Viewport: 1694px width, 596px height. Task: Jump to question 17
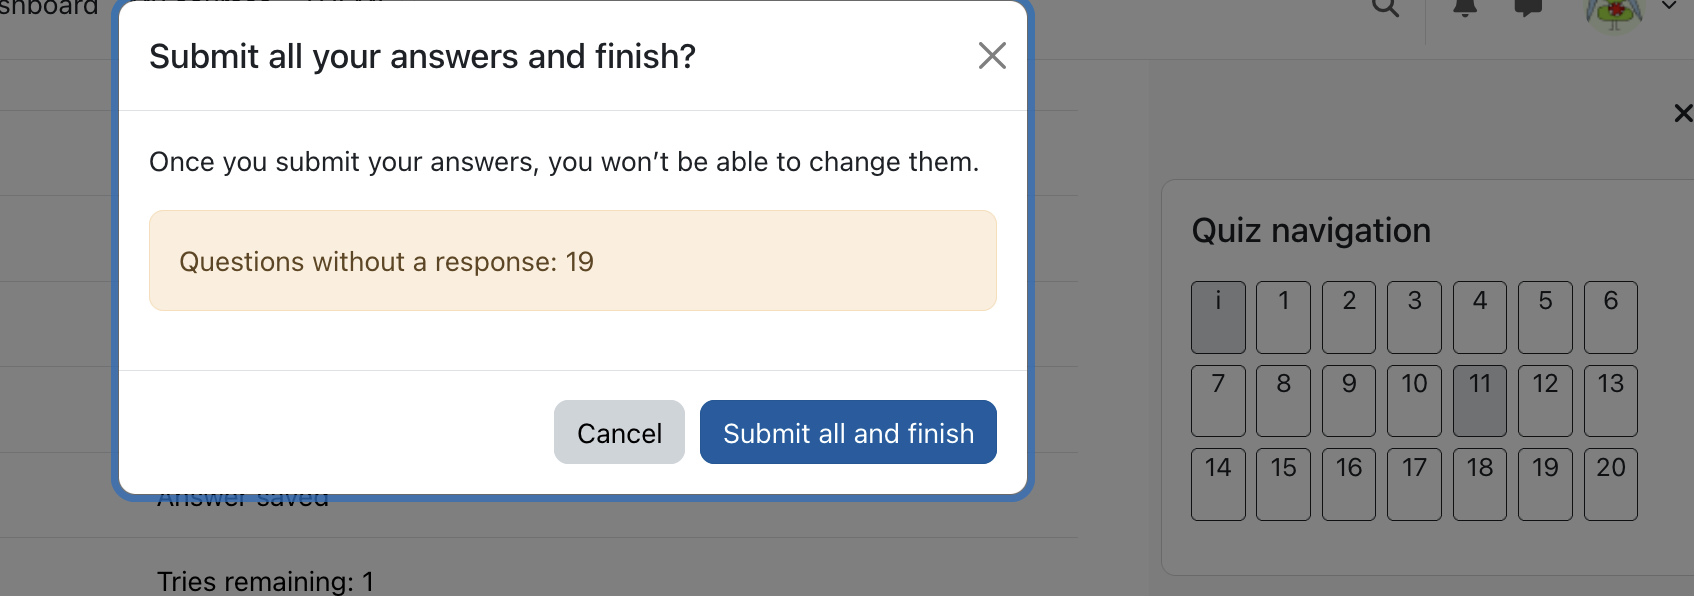(1414, 485)
